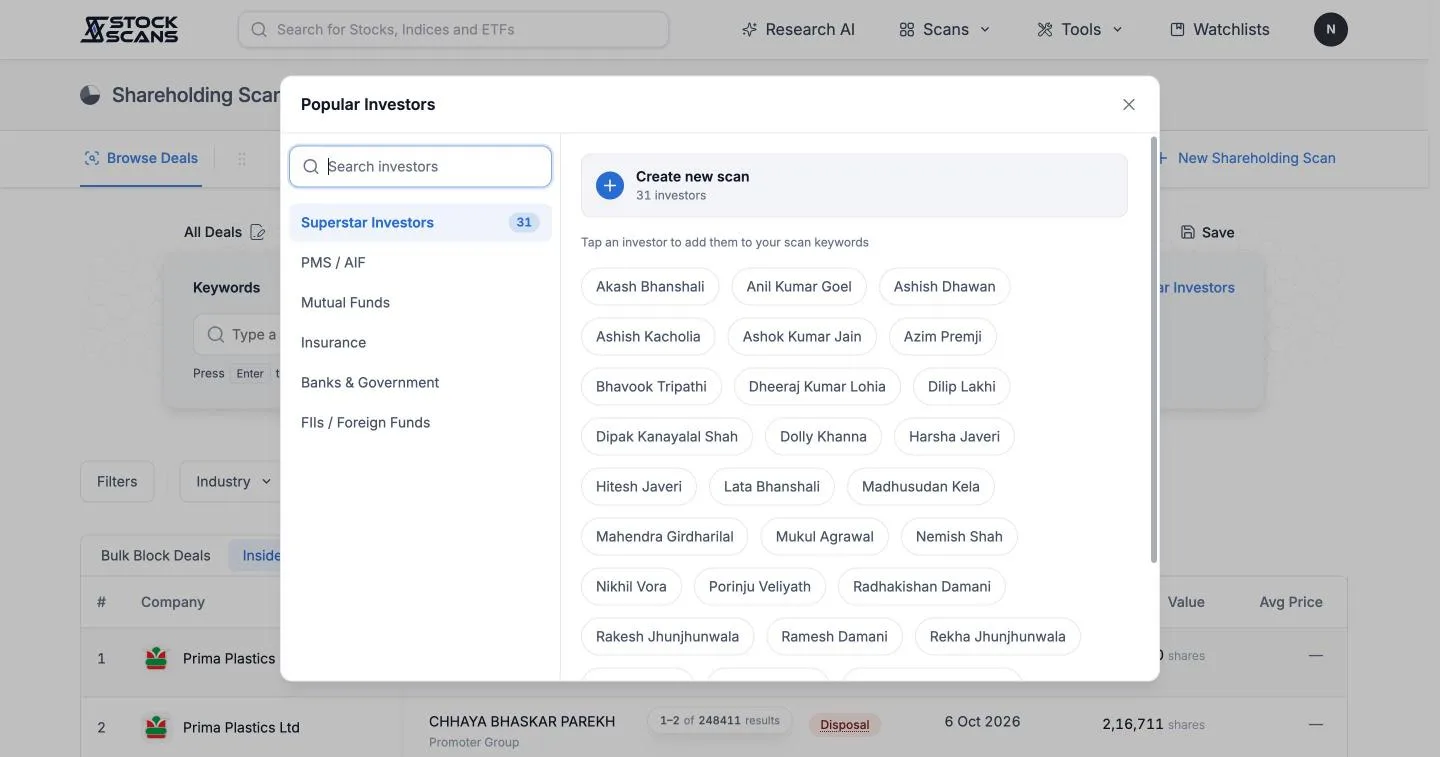Open the Scans dropdown menu
Viewport: 1440px width, 757px height.
(x=944, y=29)
